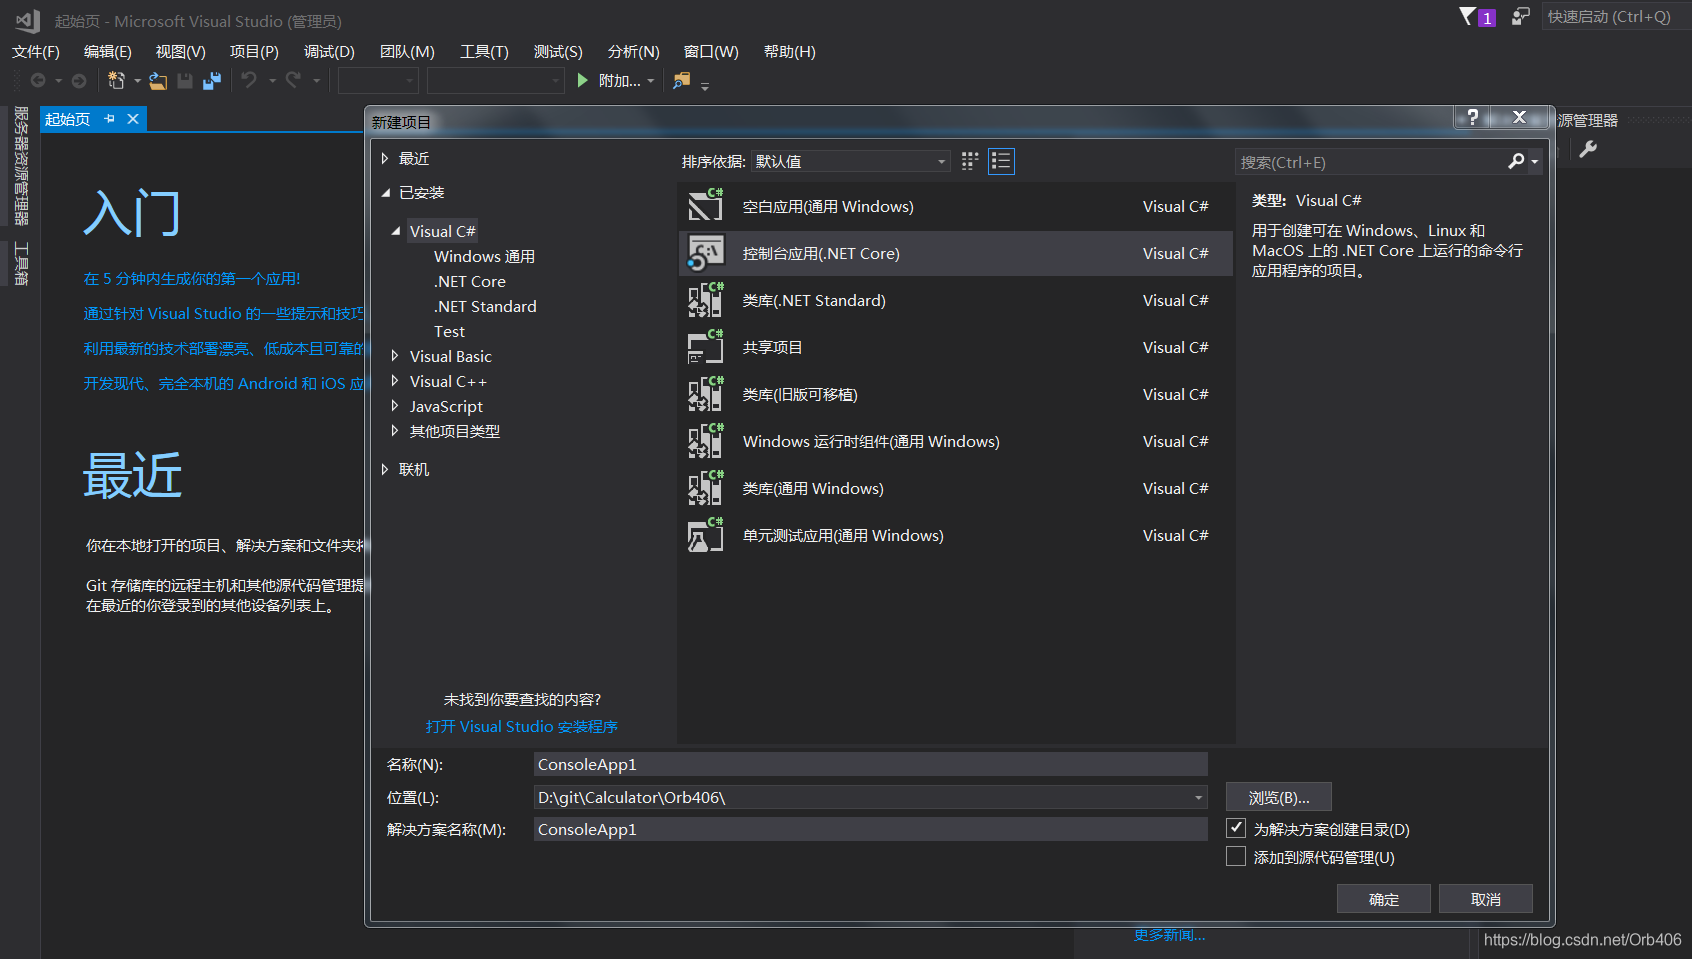This screenshot has height=959, width=1692.
Task: Click the notifications flag icon in title bar
Action: [1468, 16]
